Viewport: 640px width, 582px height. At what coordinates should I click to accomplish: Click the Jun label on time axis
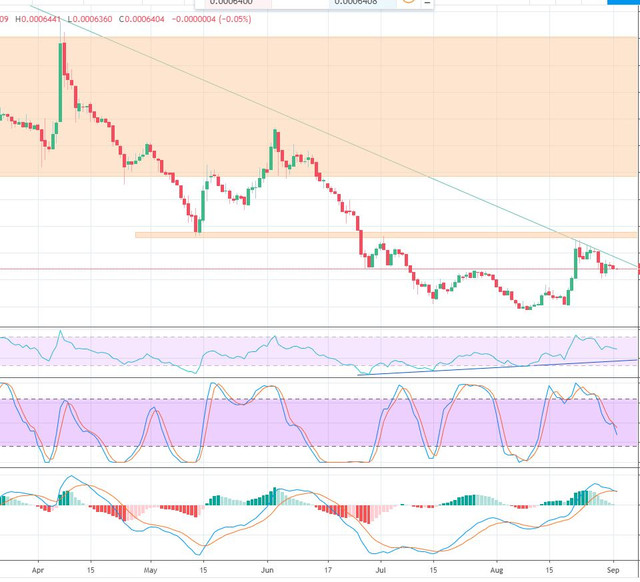click(267, 570)
